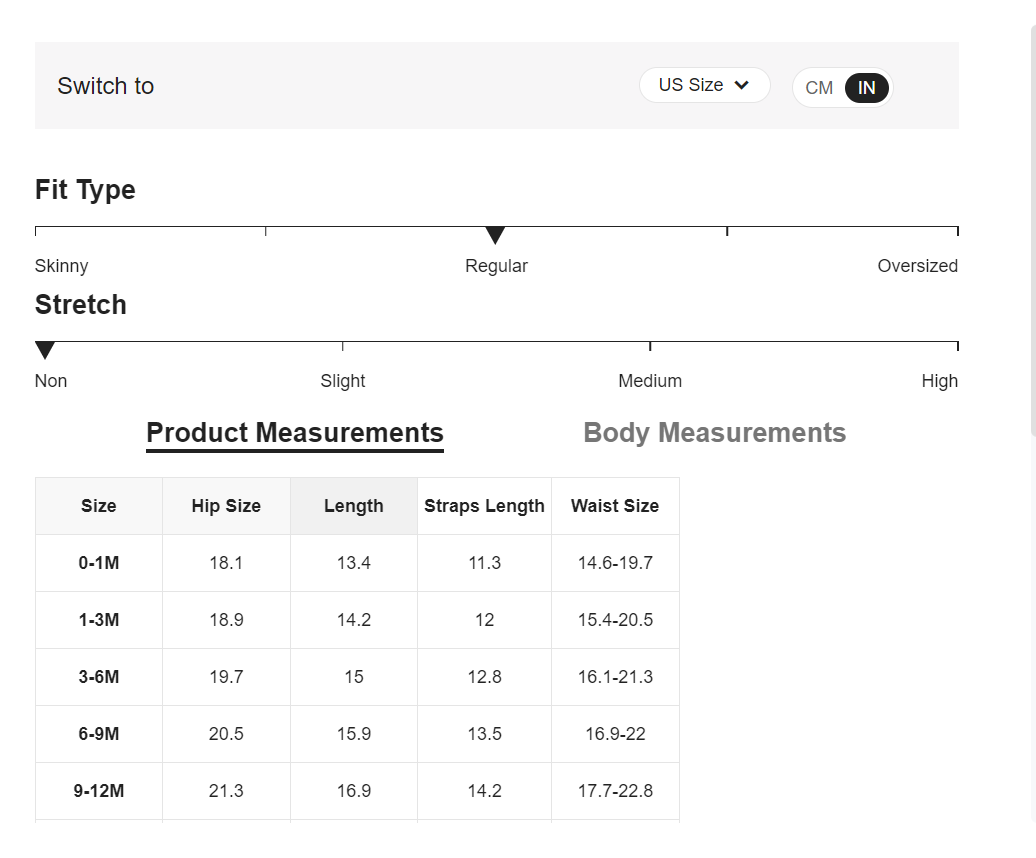The image size is (1036, 858).
Task: Switch to the Body Measurements tab
Action: [x=714, y=433]
